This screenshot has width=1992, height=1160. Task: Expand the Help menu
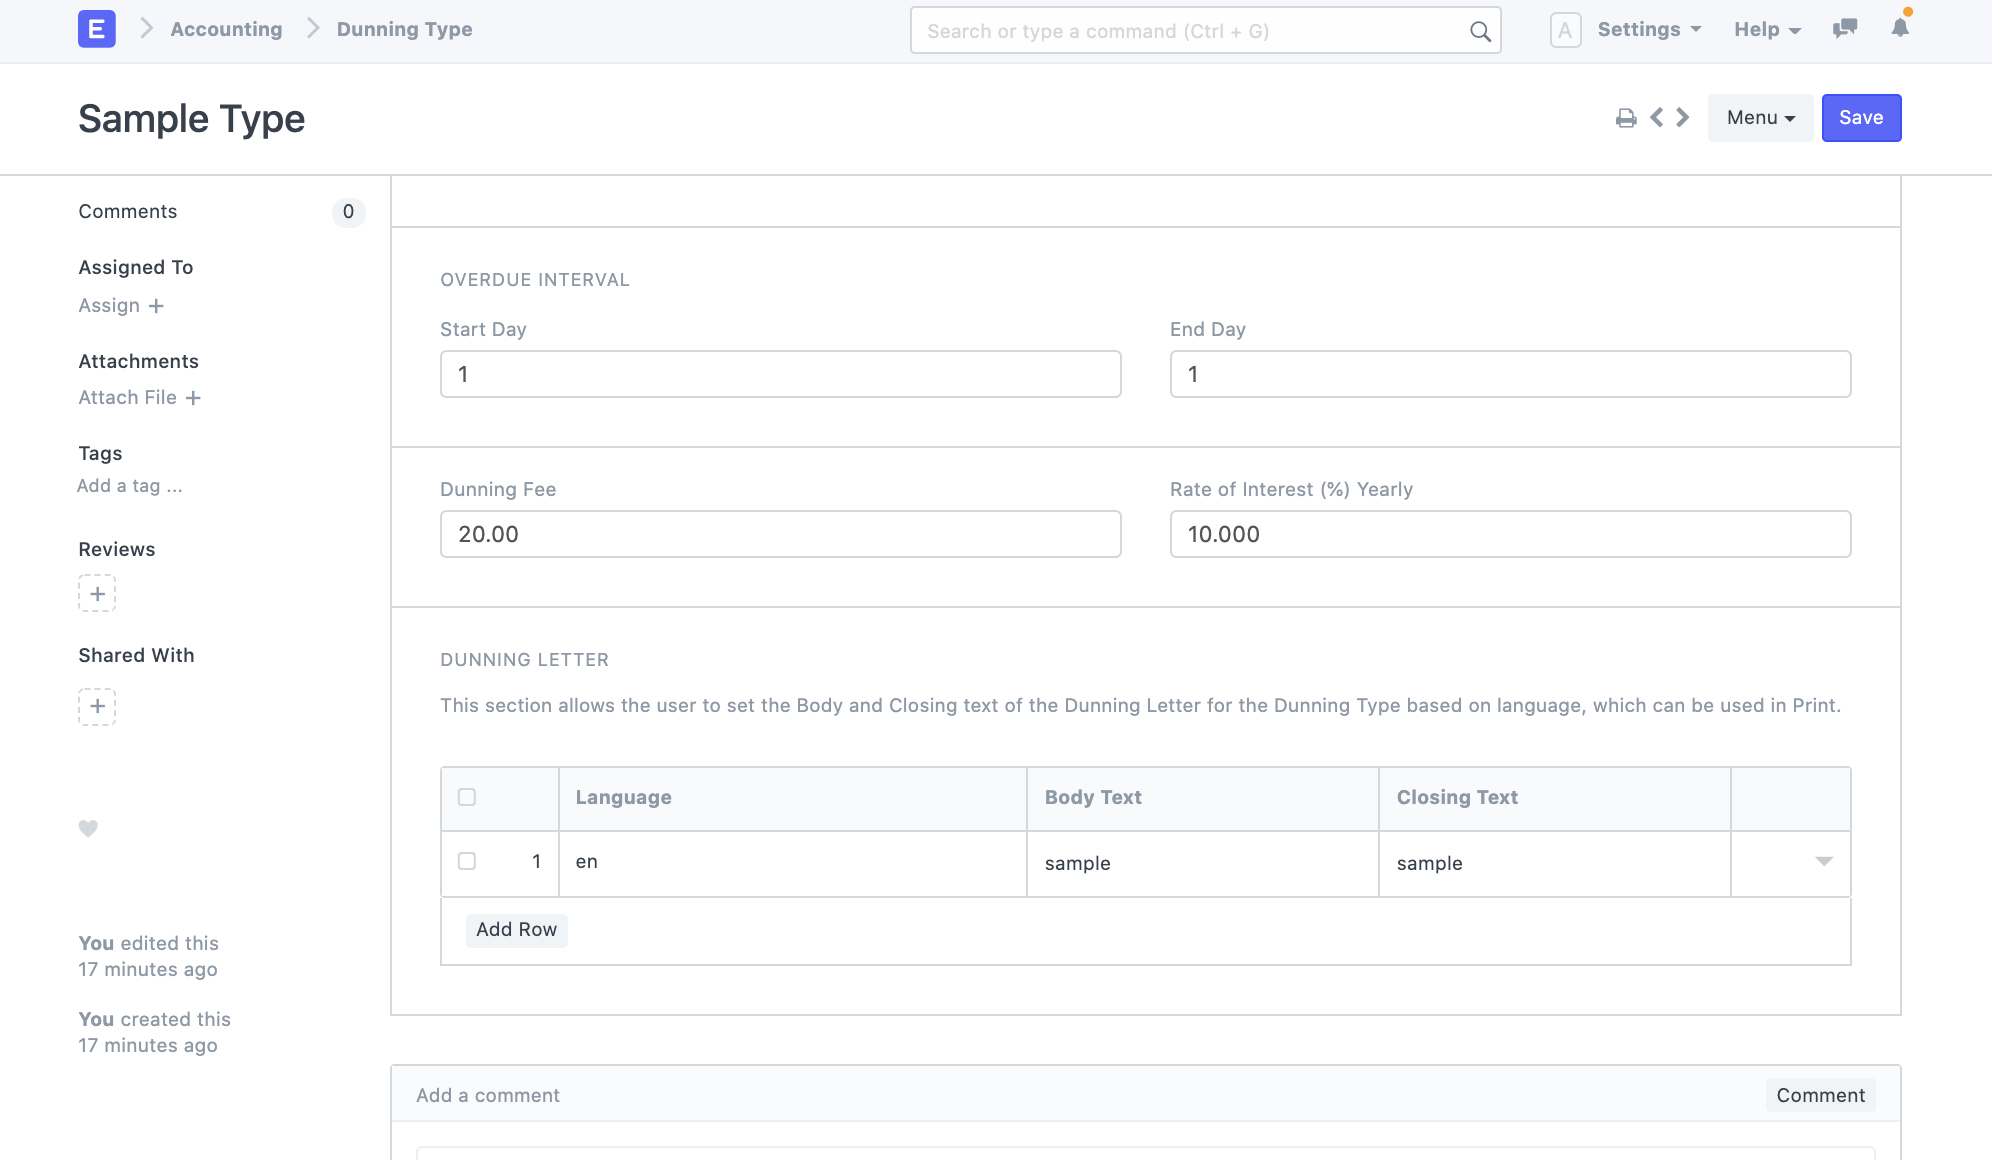tap(1768, 28)
